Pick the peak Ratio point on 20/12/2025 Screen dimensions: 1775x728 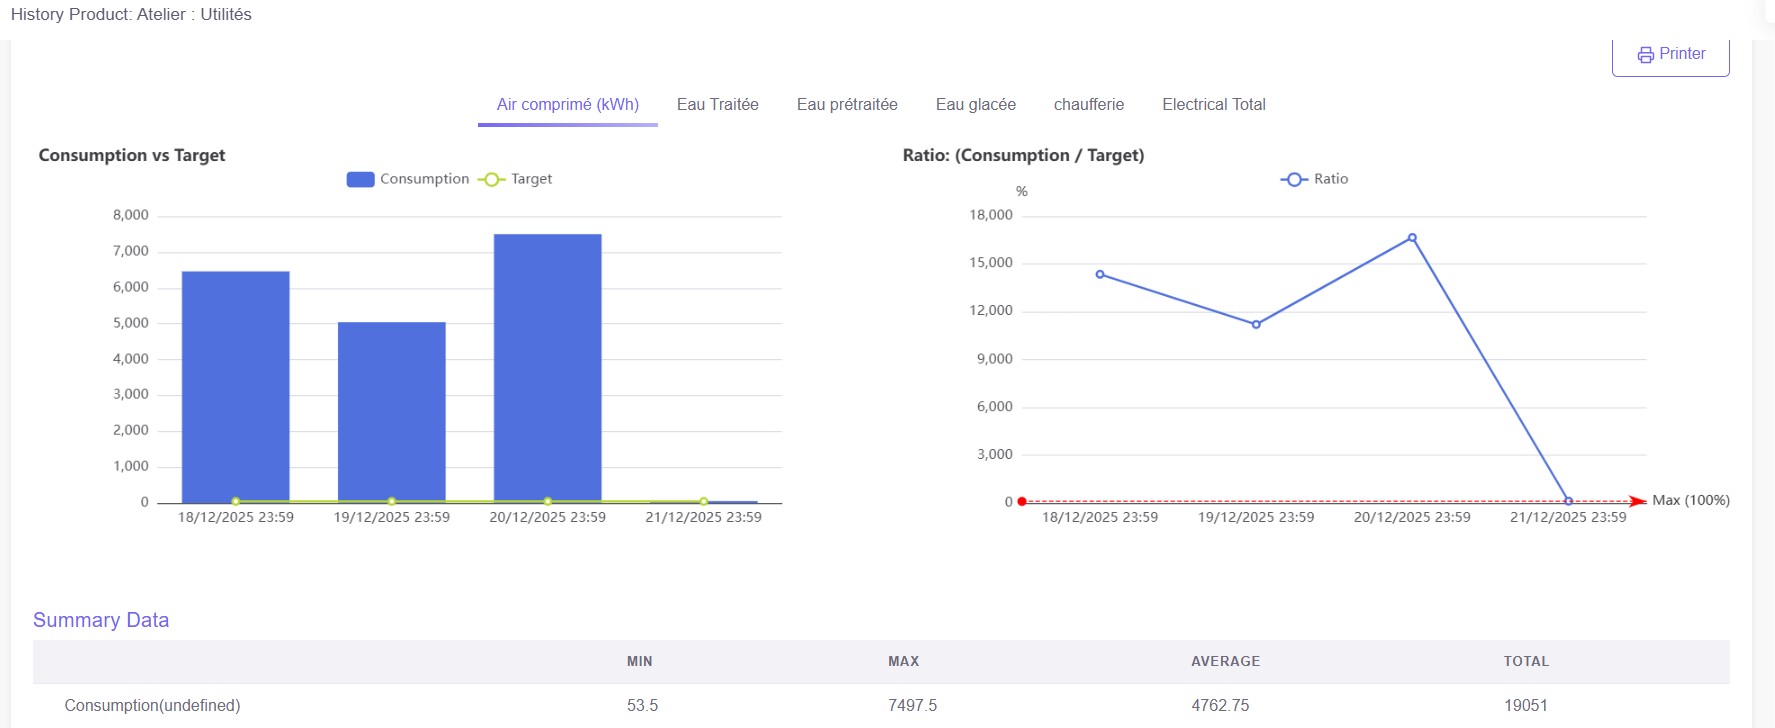pyautogui.click(x=1412, y=238)
